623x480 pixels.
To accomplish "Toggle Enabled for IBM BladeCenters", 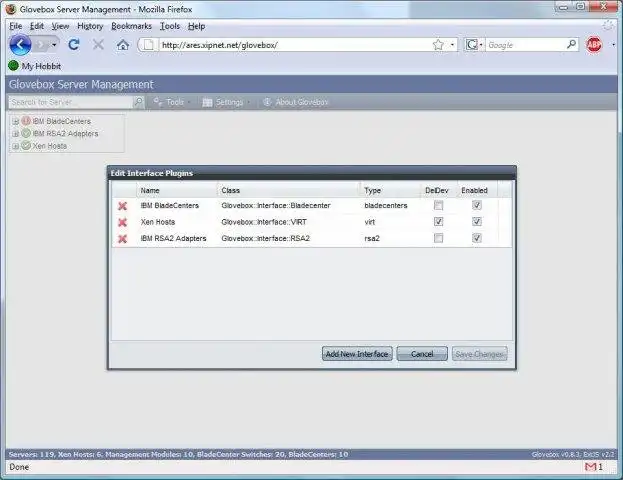I will pyautogui.click(x=477, y=205).
